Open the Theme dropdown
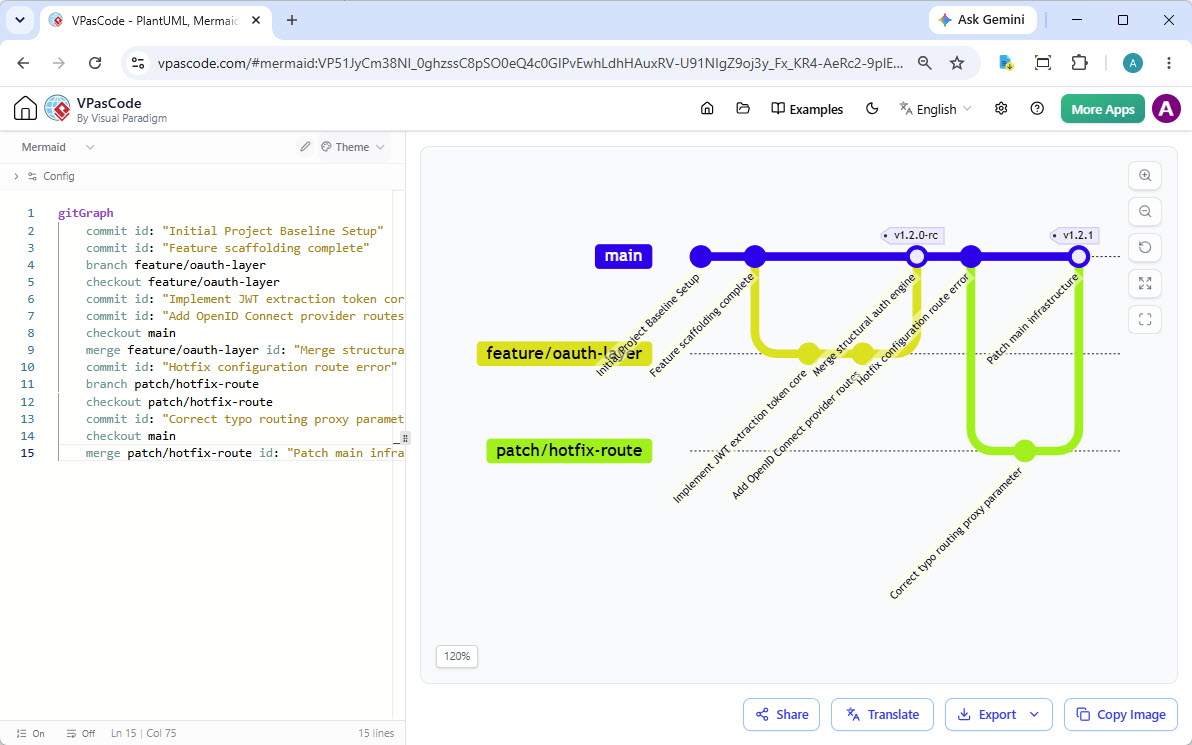1192x745 pixels. pos(353,147)
